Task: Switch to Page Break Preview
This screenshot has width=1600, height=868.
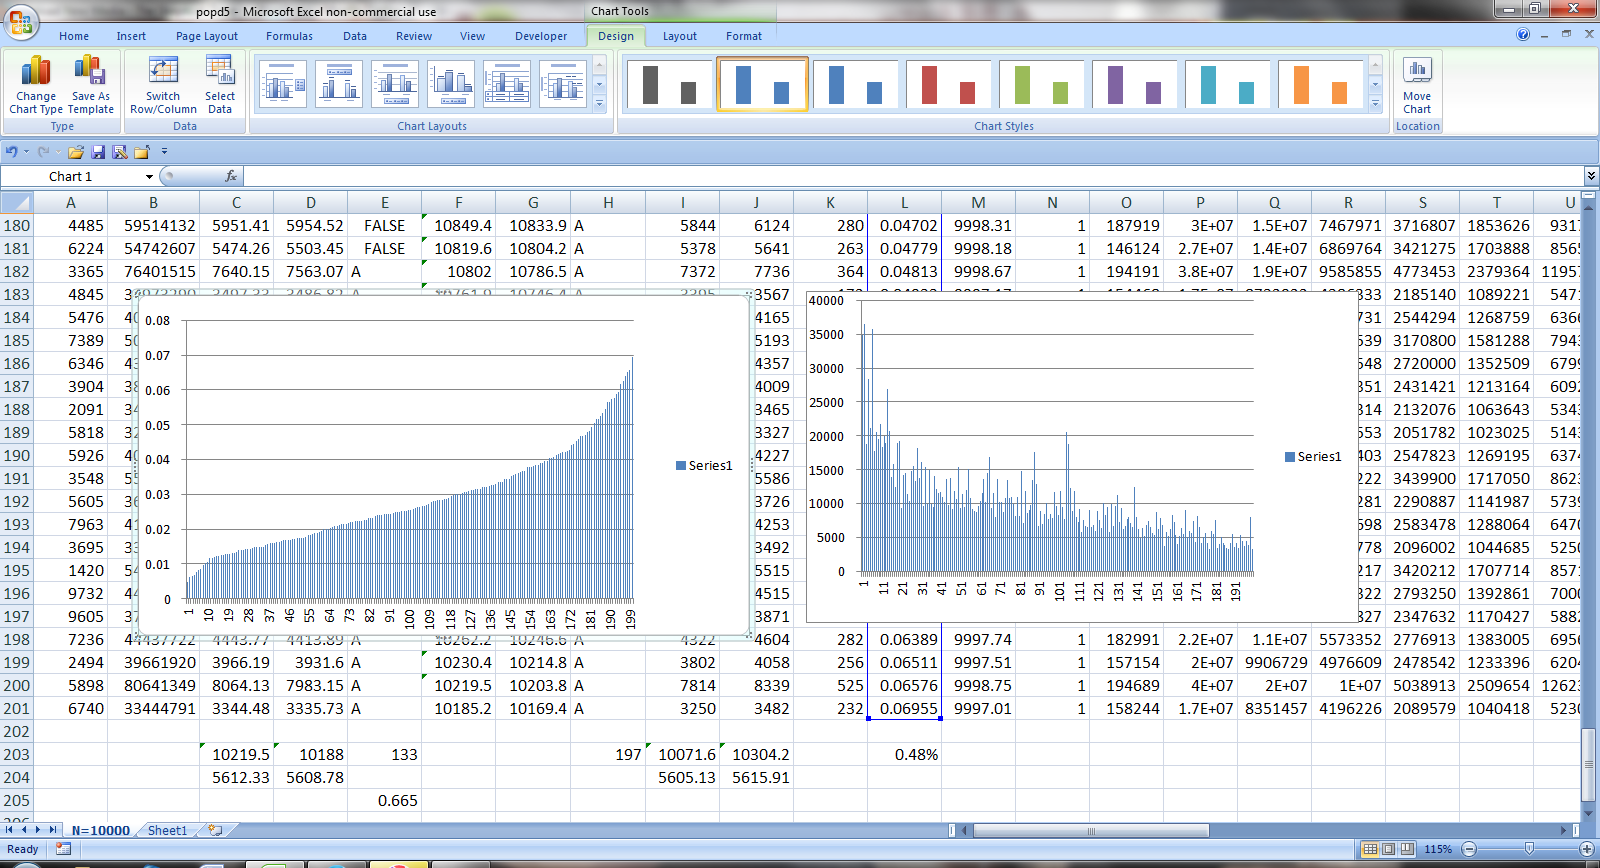Action: [1407, 849]
